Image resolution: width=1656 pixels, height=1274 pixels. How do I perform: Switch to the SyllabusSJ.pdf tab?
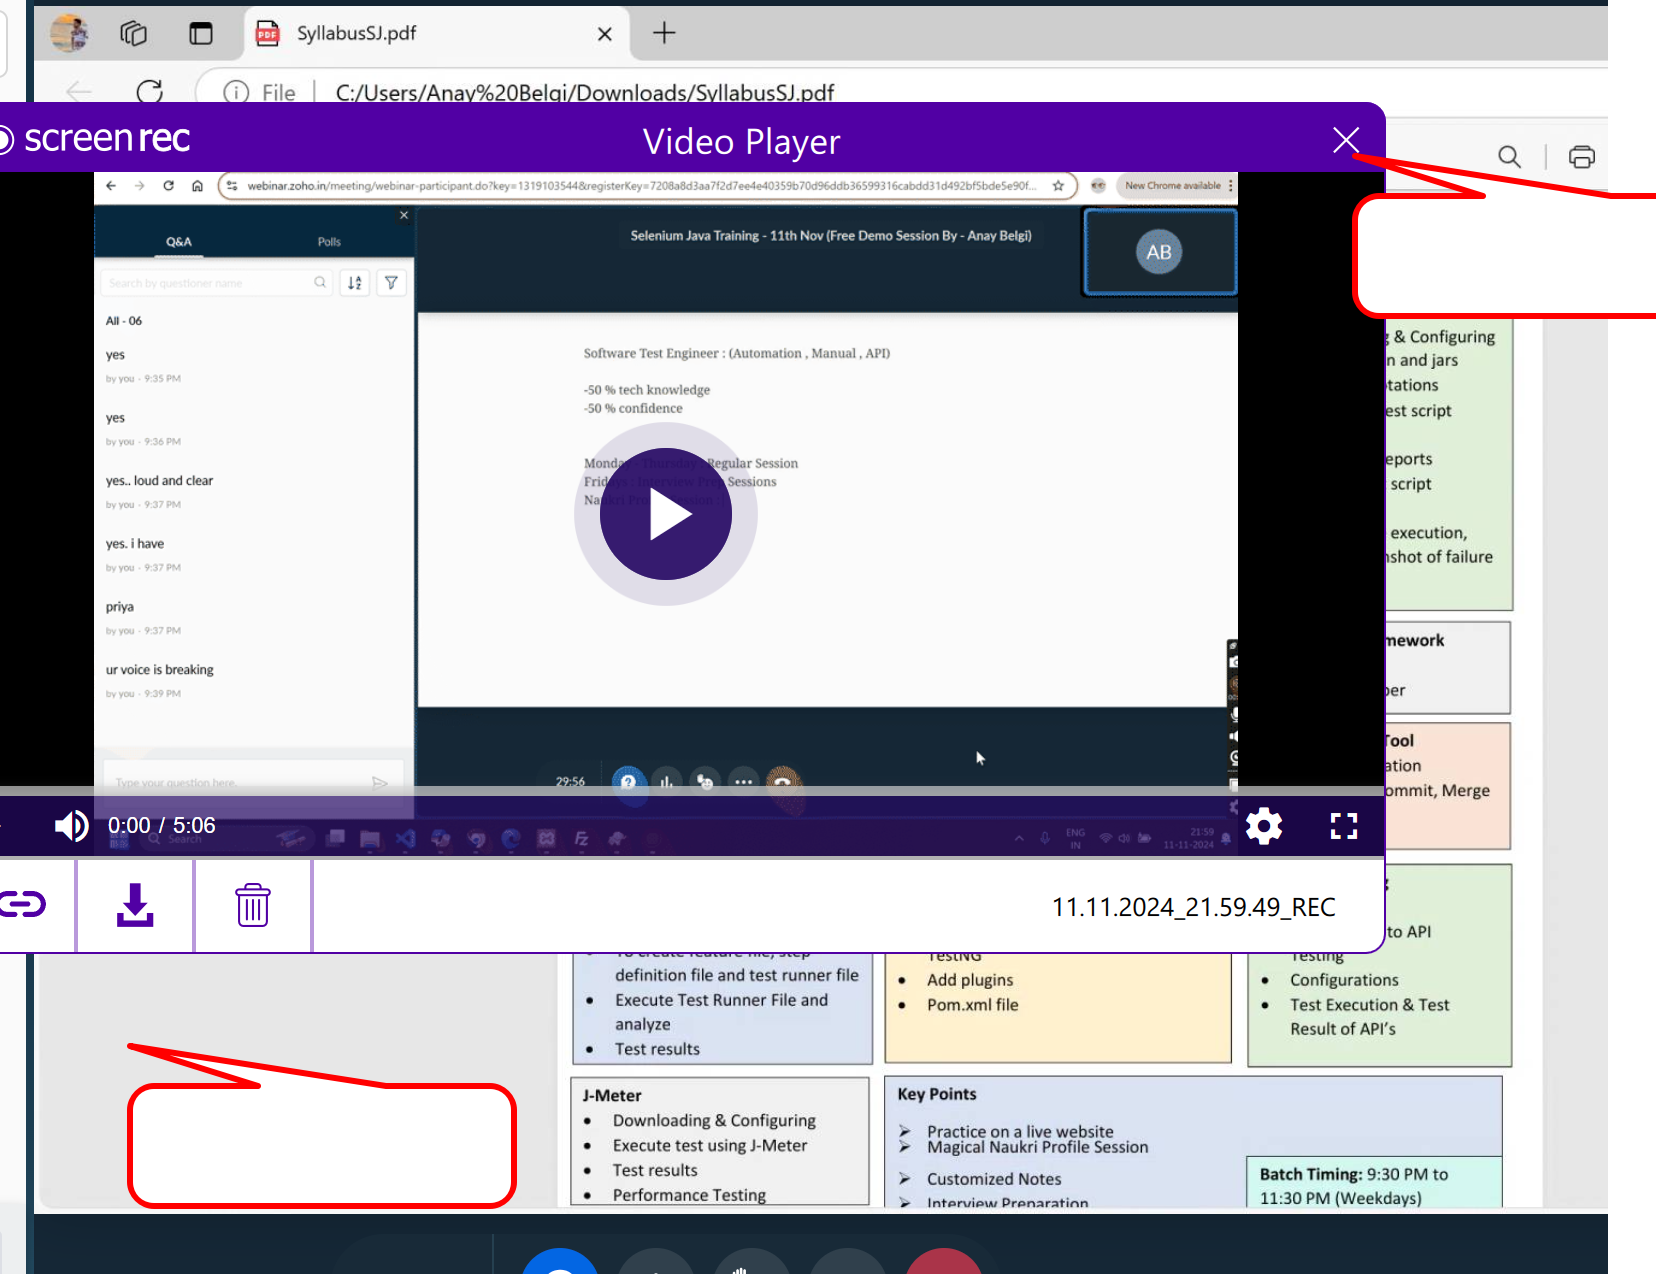[x=356, y=34]
